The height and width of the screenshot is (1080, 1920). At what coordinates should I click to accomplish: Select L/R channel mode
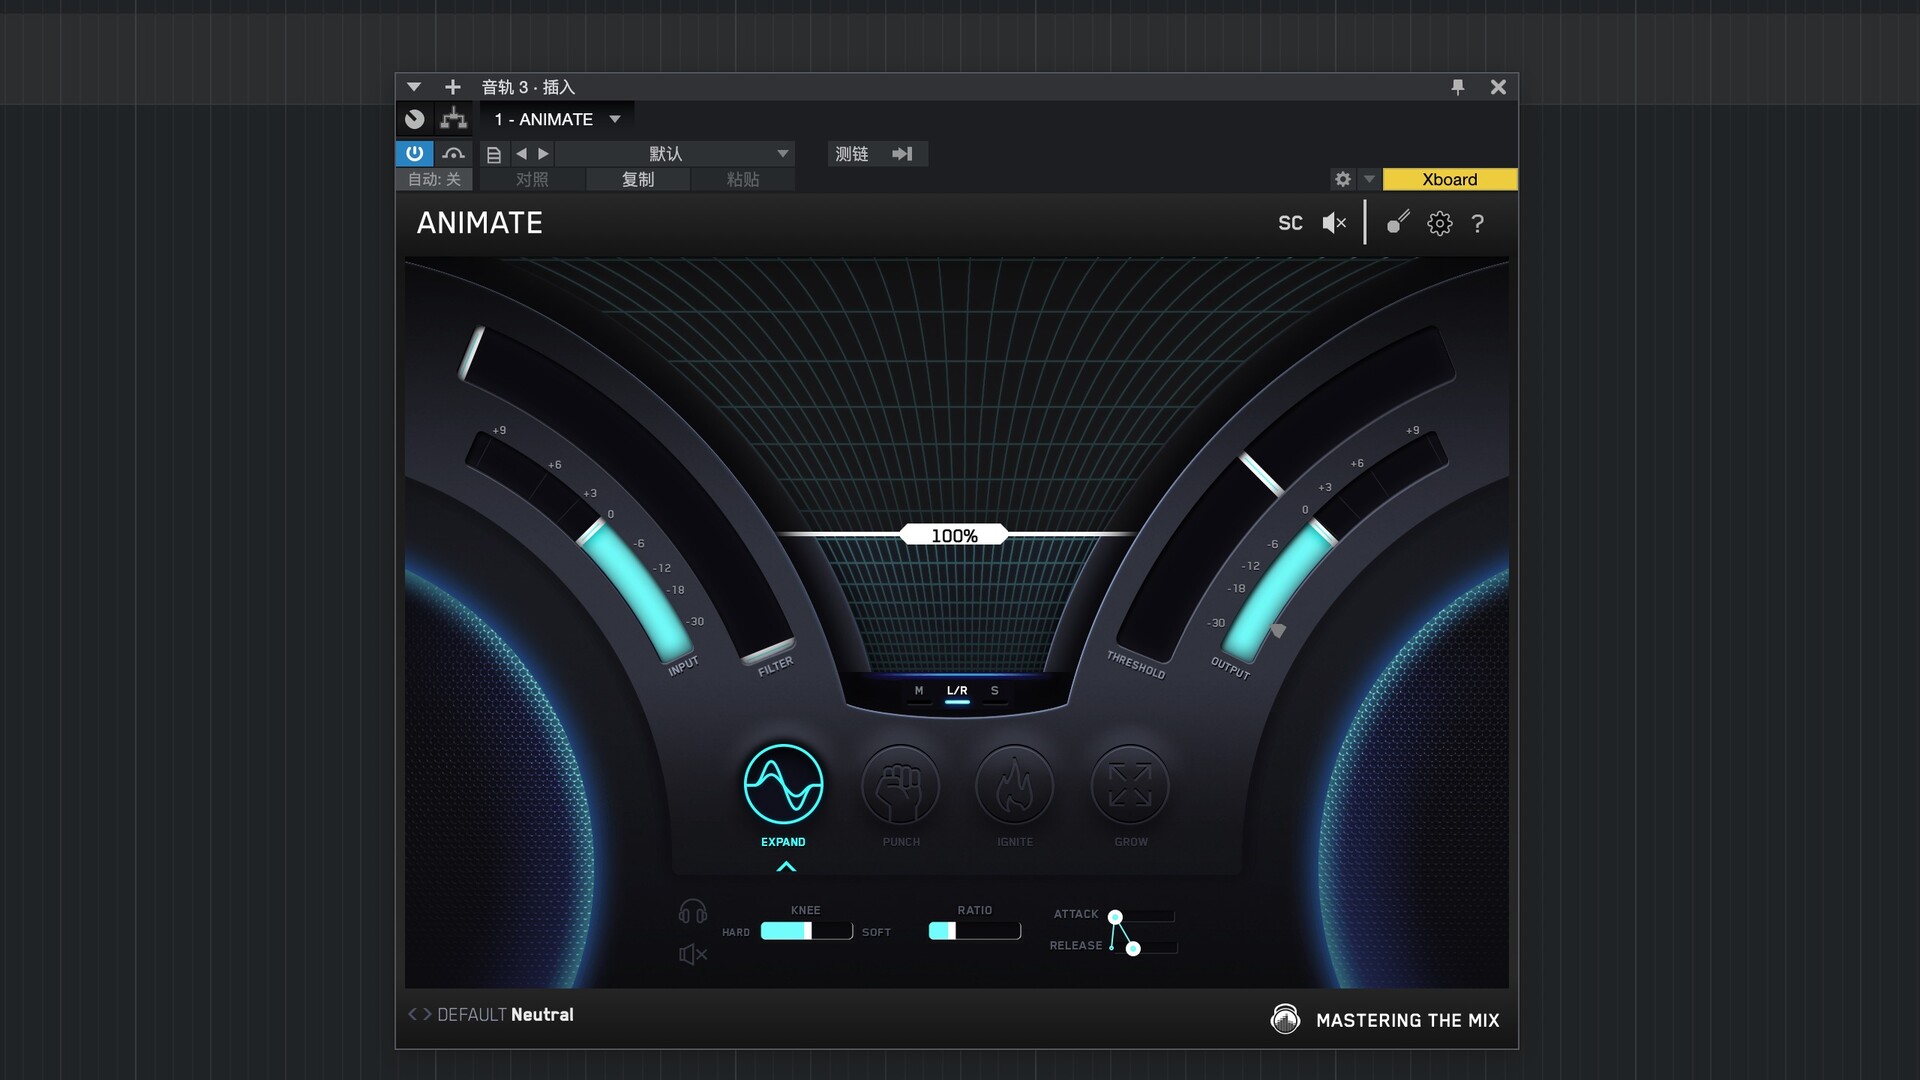957,691
